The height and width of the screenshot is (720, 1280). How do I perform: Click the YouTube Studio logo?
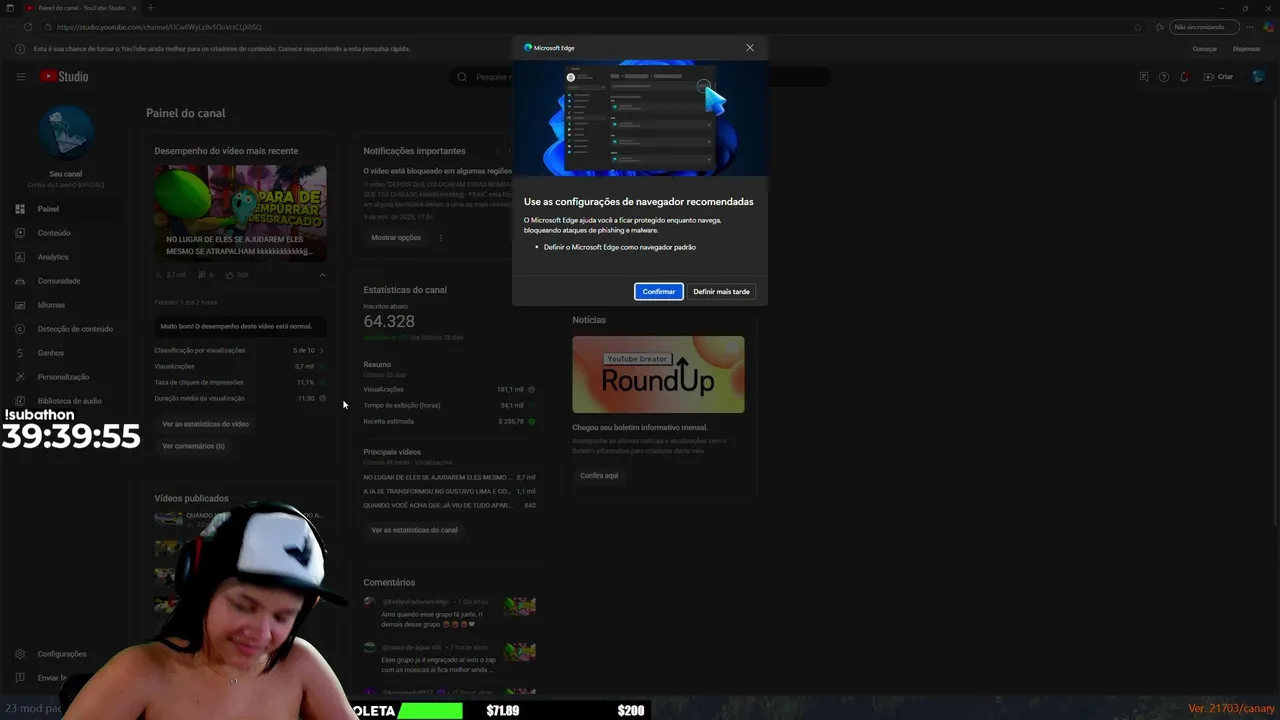[x=65, y=76]
